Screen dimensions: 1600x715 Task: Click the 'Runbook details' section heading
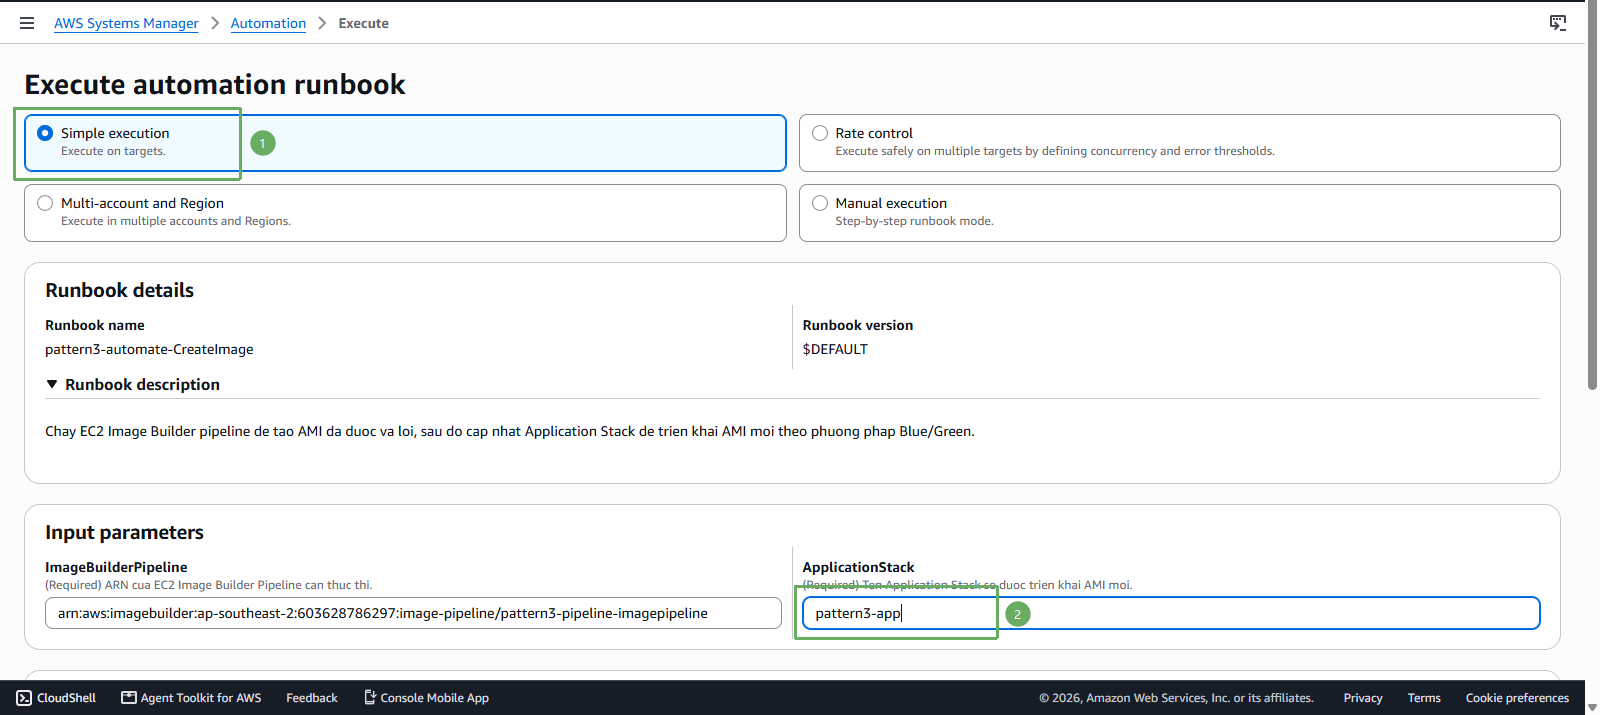pos(119,290)
